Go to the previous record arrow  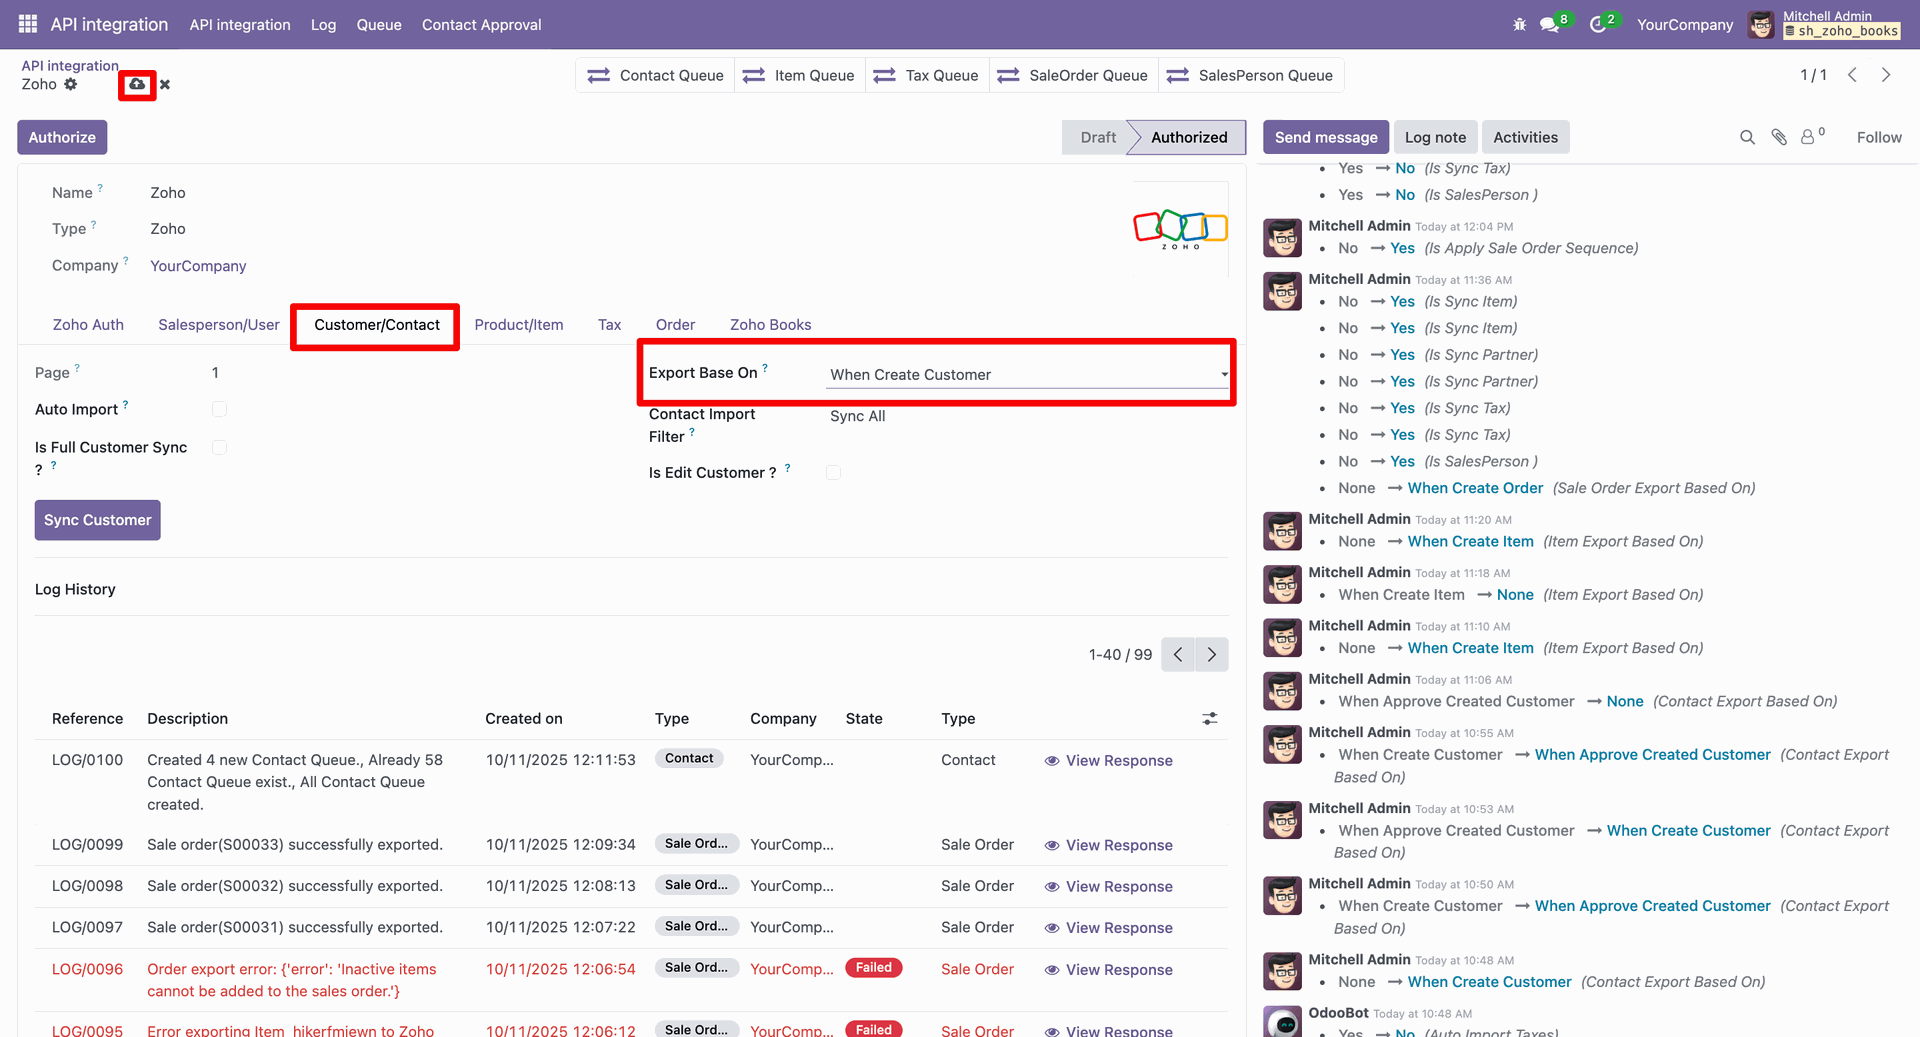pos(1853,75)
